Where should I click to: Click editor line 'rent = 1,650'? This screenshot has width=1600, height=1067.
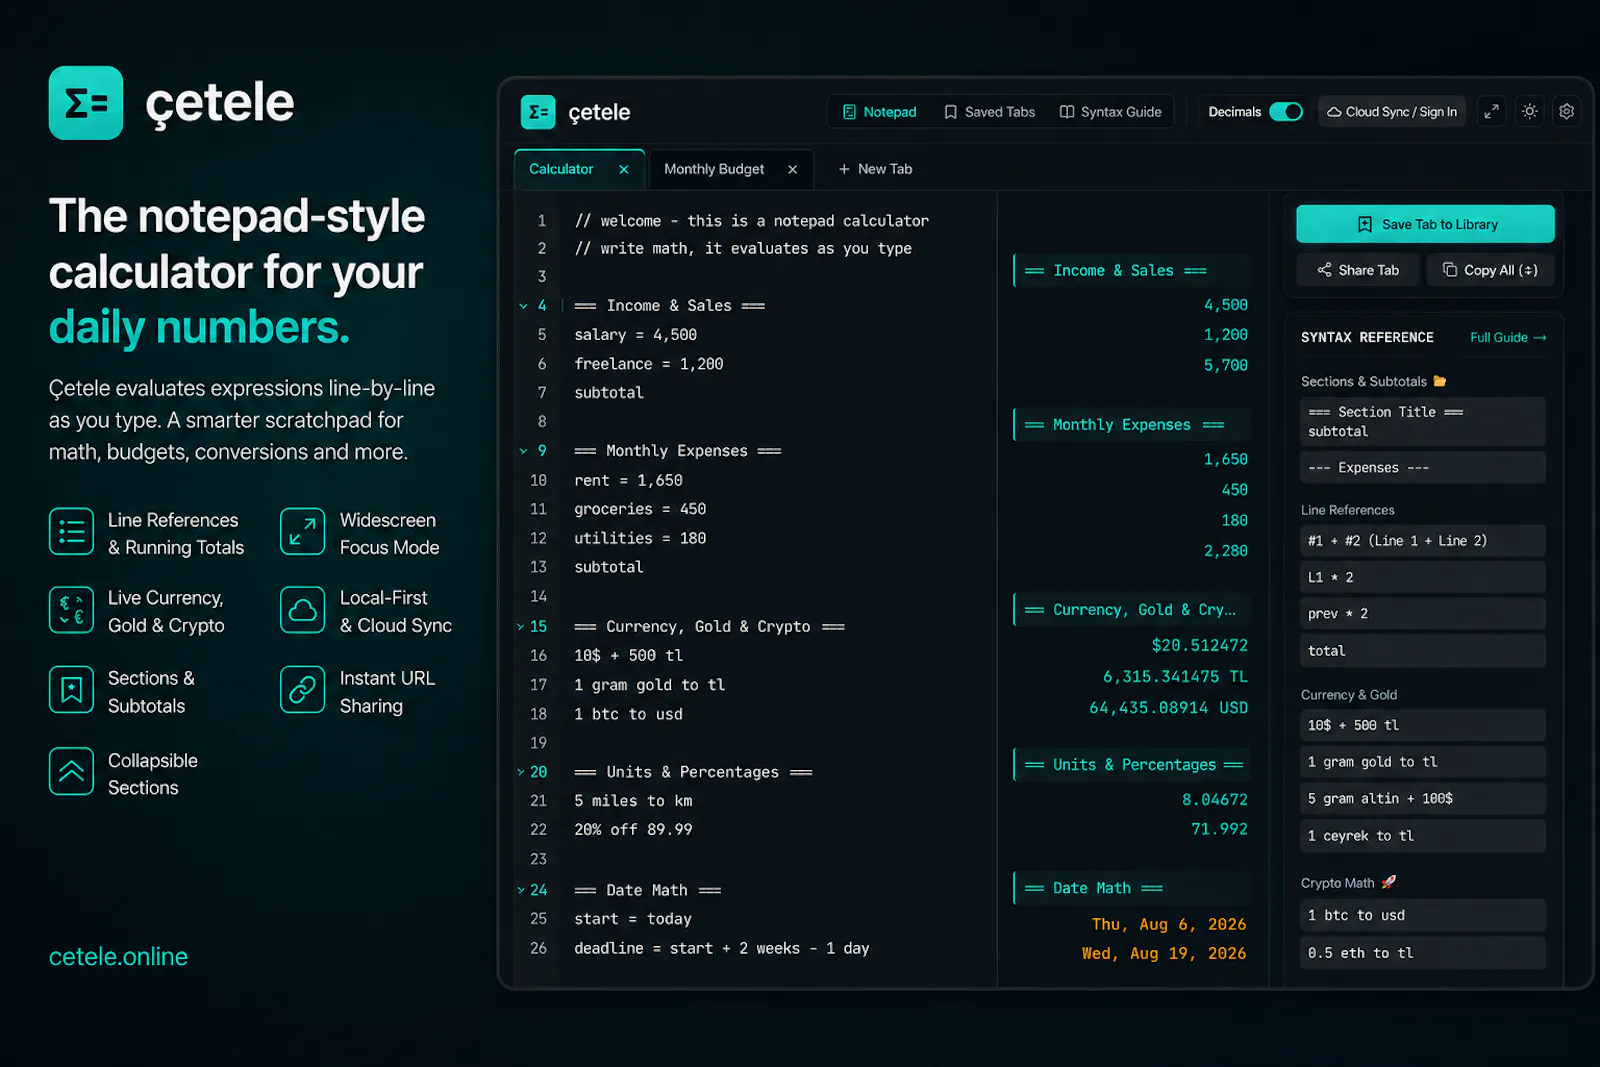pos(628,481)
